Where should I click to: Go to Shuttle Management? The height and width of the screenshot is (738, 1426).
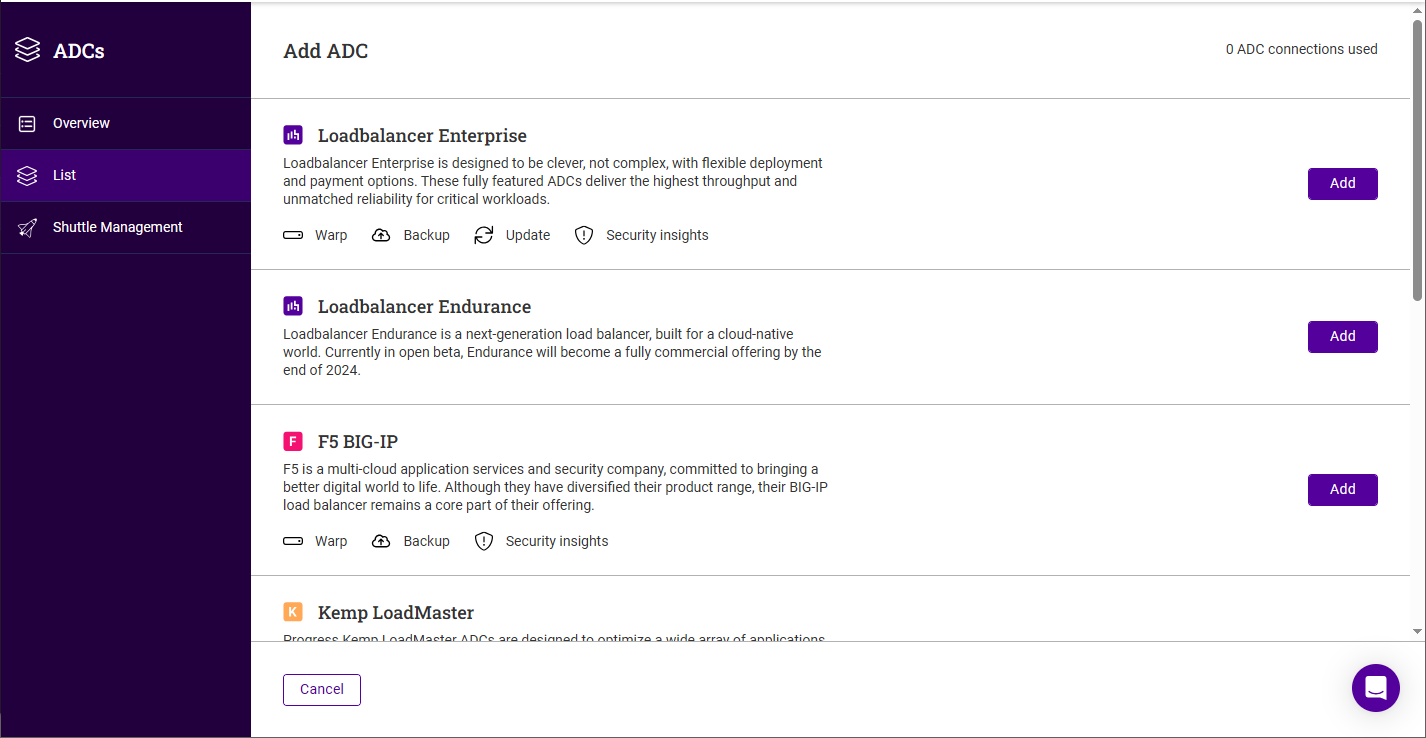(126, 228)
